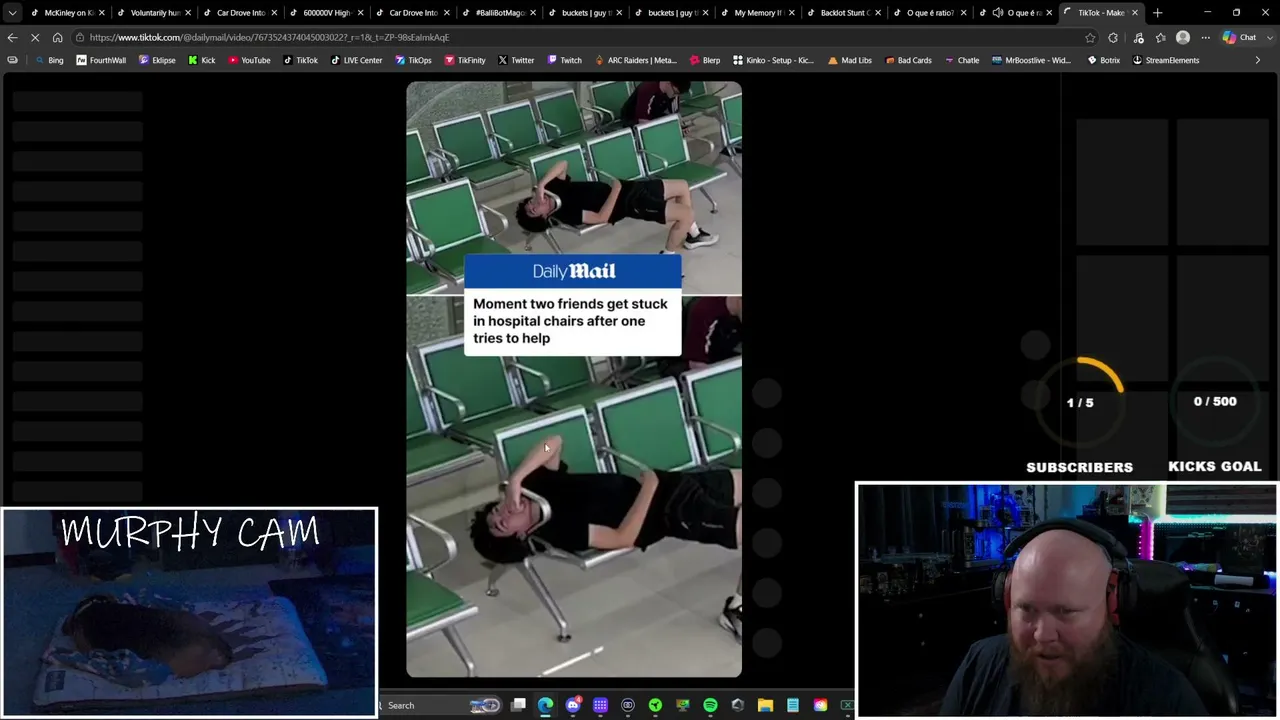Open the browser extensions menu
Image resolution: width=1280 pixels, height=720 pixels.
[x=1113, y=37]
